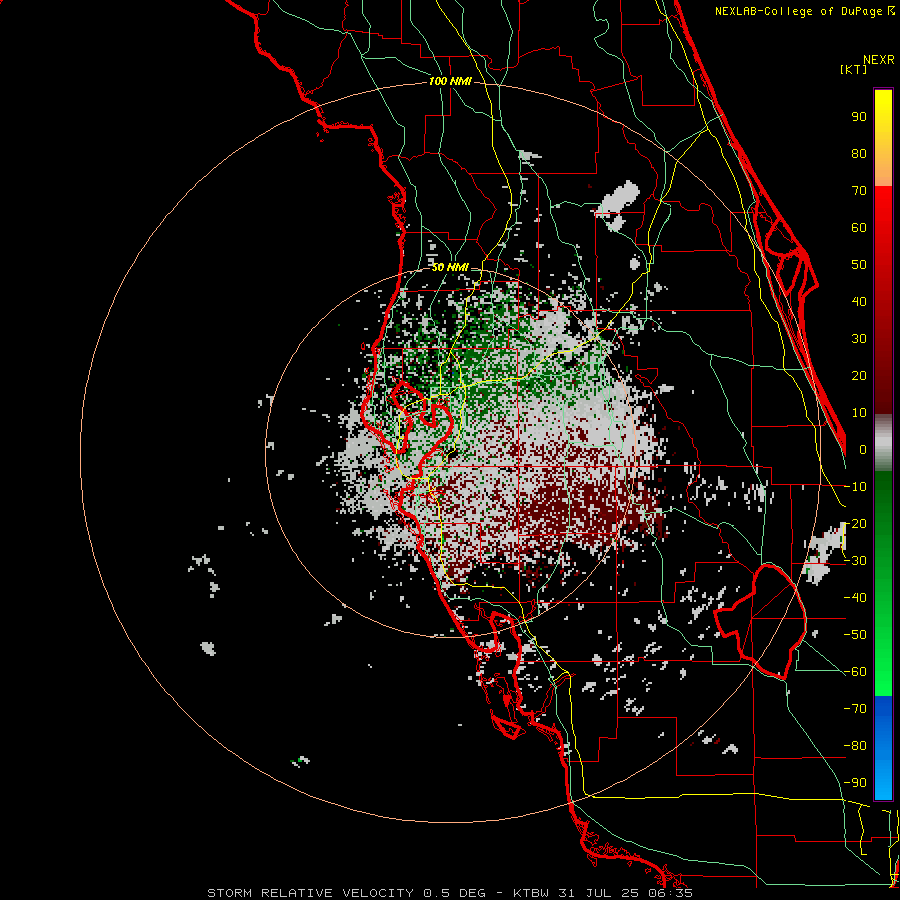Viewport: 900px width, 900px height.
Task: Click the -40 value on the velocity scale
Action: (855, 598)
